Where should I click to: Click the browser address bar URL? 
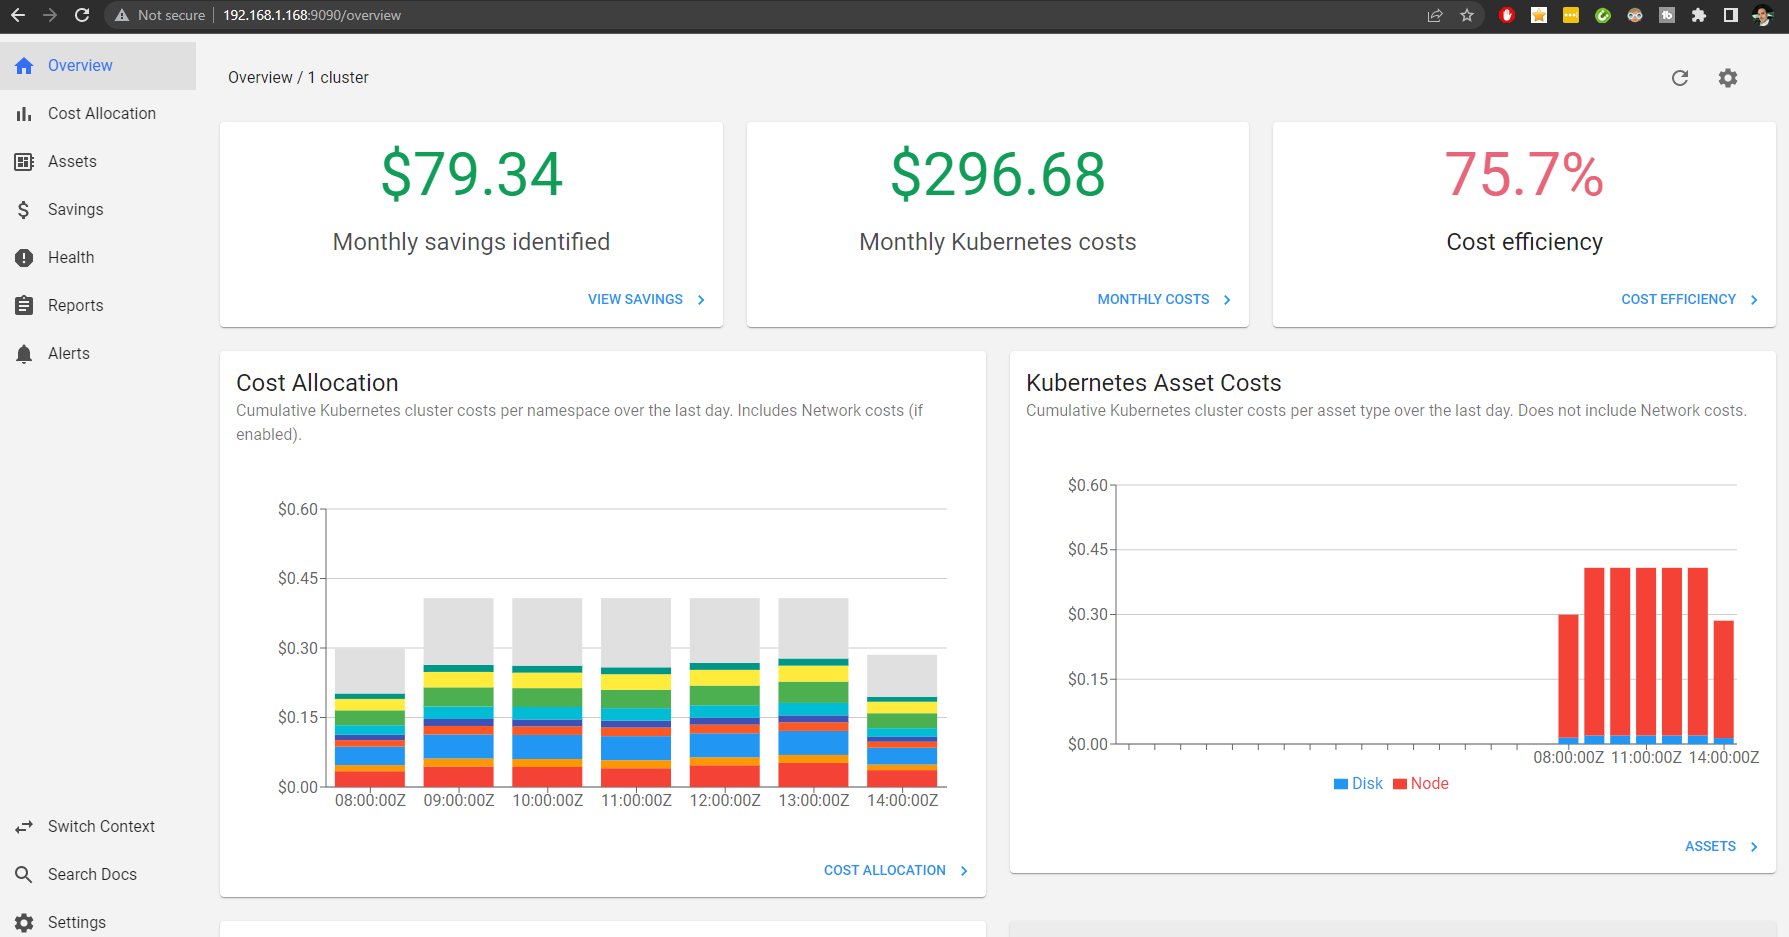tap(312, 15)
